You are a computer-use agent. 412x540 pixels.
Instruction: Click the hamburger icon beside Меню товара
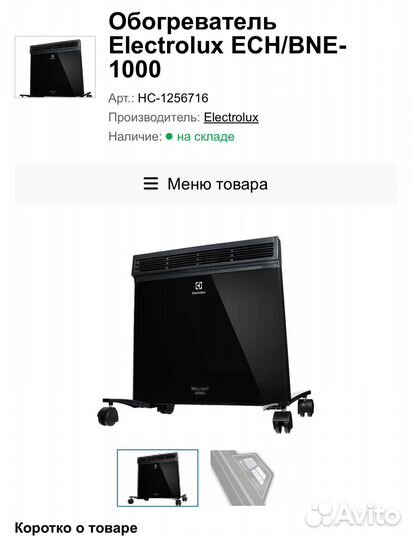(x=151, y=184)
